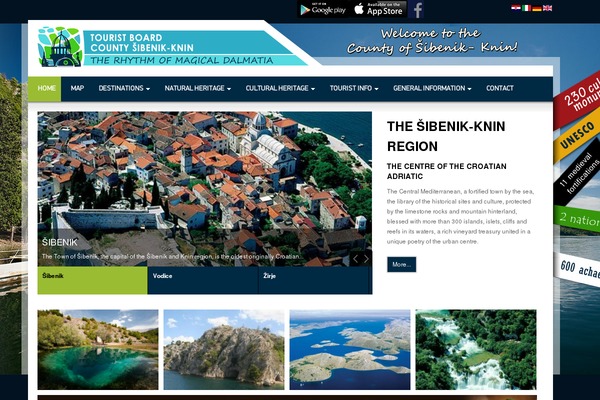600x400 pixels.
Task: Click the black '11 medieval fortifications' ribbon
Action: pyautogui.click(x=578, y=173)
